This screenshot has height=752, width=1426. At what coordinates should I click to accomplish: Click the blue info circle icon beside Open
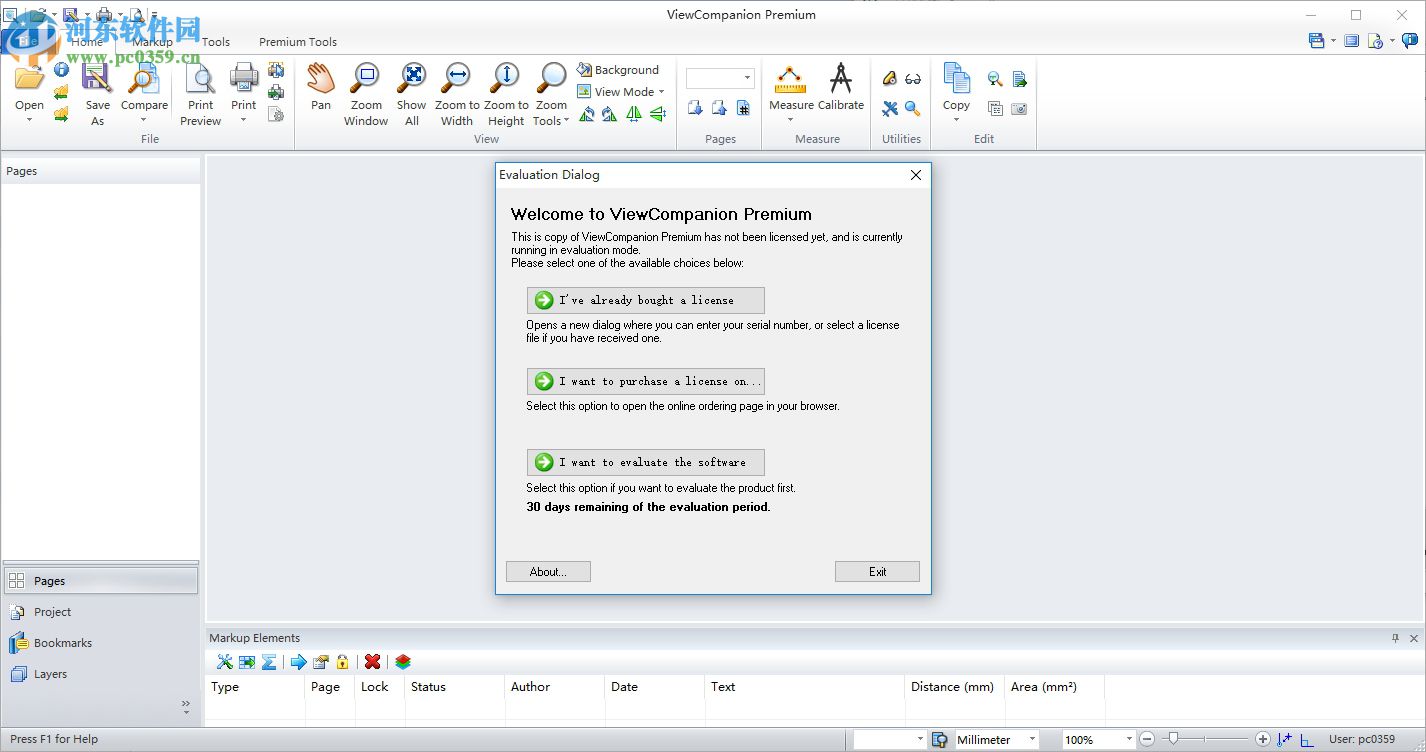pos(61,70)
